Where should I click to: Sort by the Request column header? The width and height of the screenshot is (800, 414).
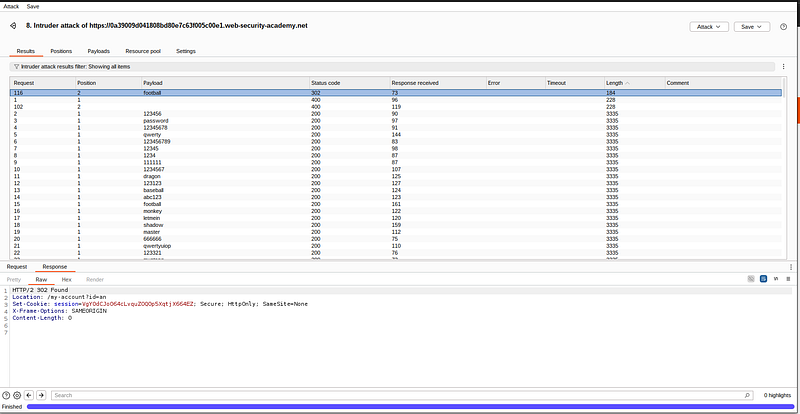point(43,83)
